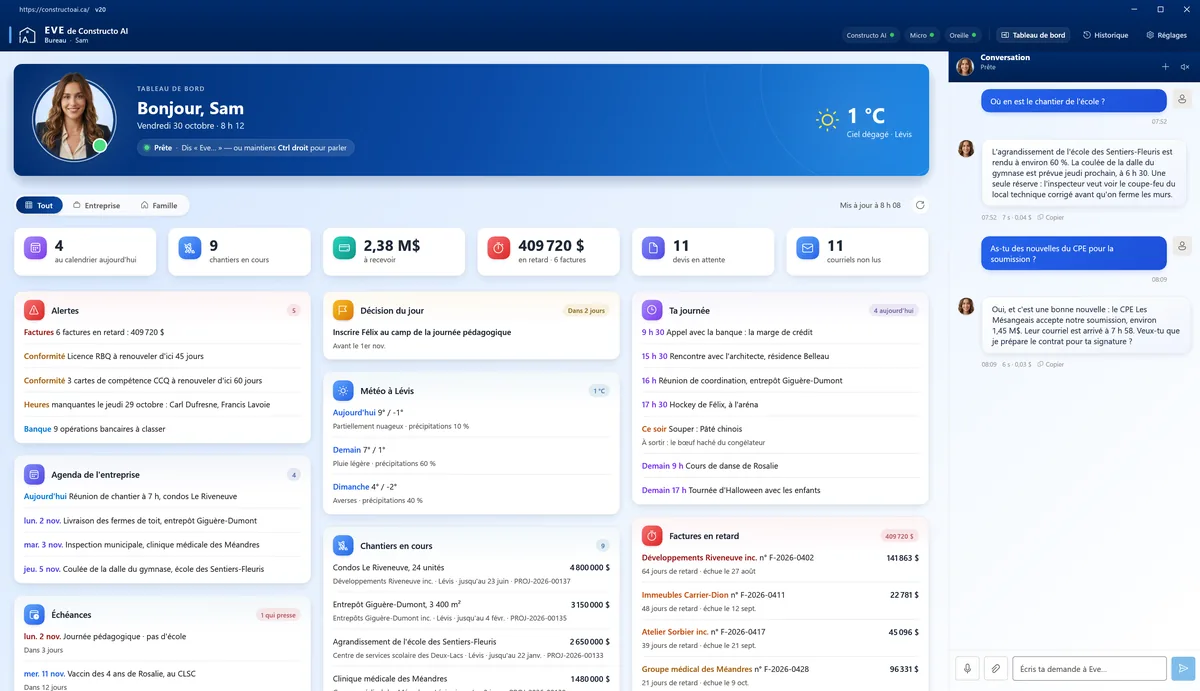Open the Historique view
This screenshot has height=691, width=1200.
1106,35
